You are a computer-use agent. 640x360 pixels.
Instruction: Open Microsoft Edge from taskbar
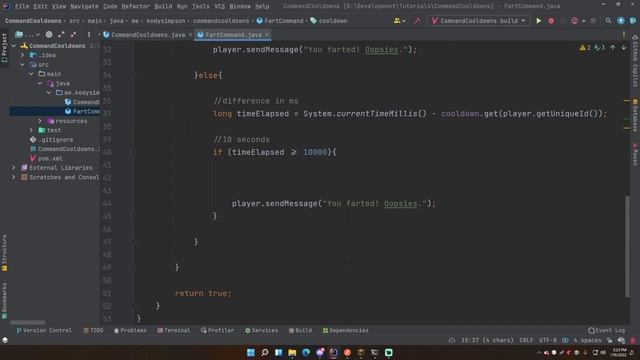click(x=306, y=352)
